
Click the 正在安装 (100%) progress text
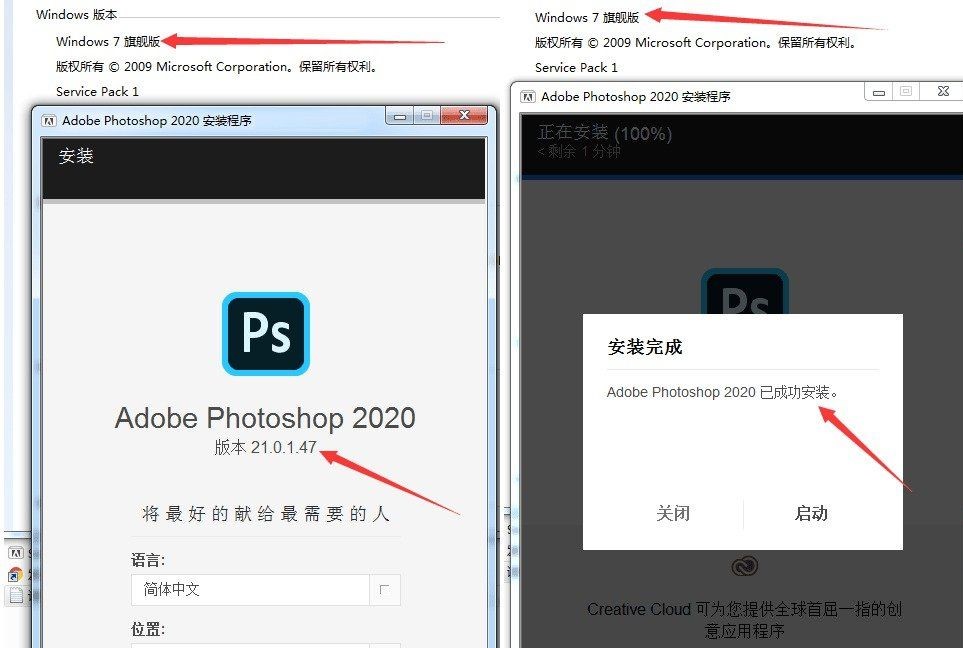(x=604, y=133)
